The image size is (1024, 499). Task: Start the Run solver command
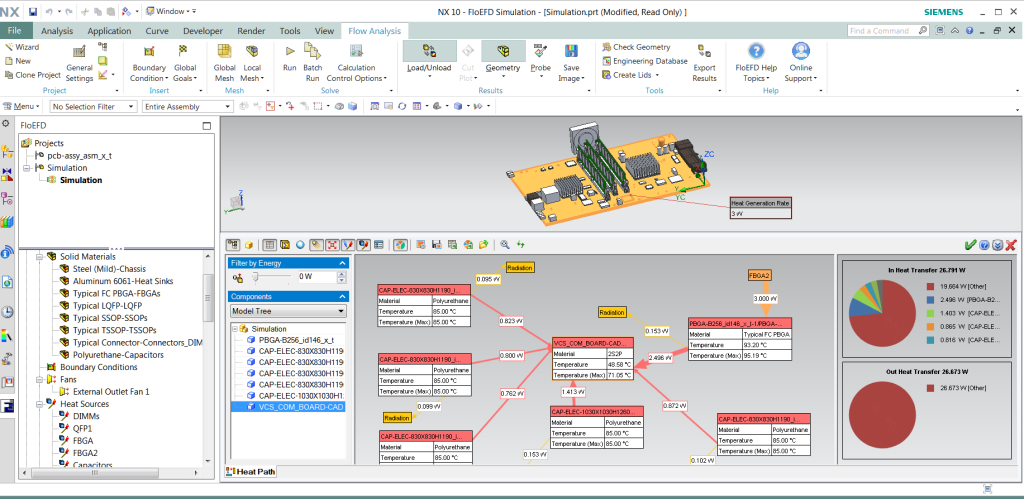pos(289,57)
